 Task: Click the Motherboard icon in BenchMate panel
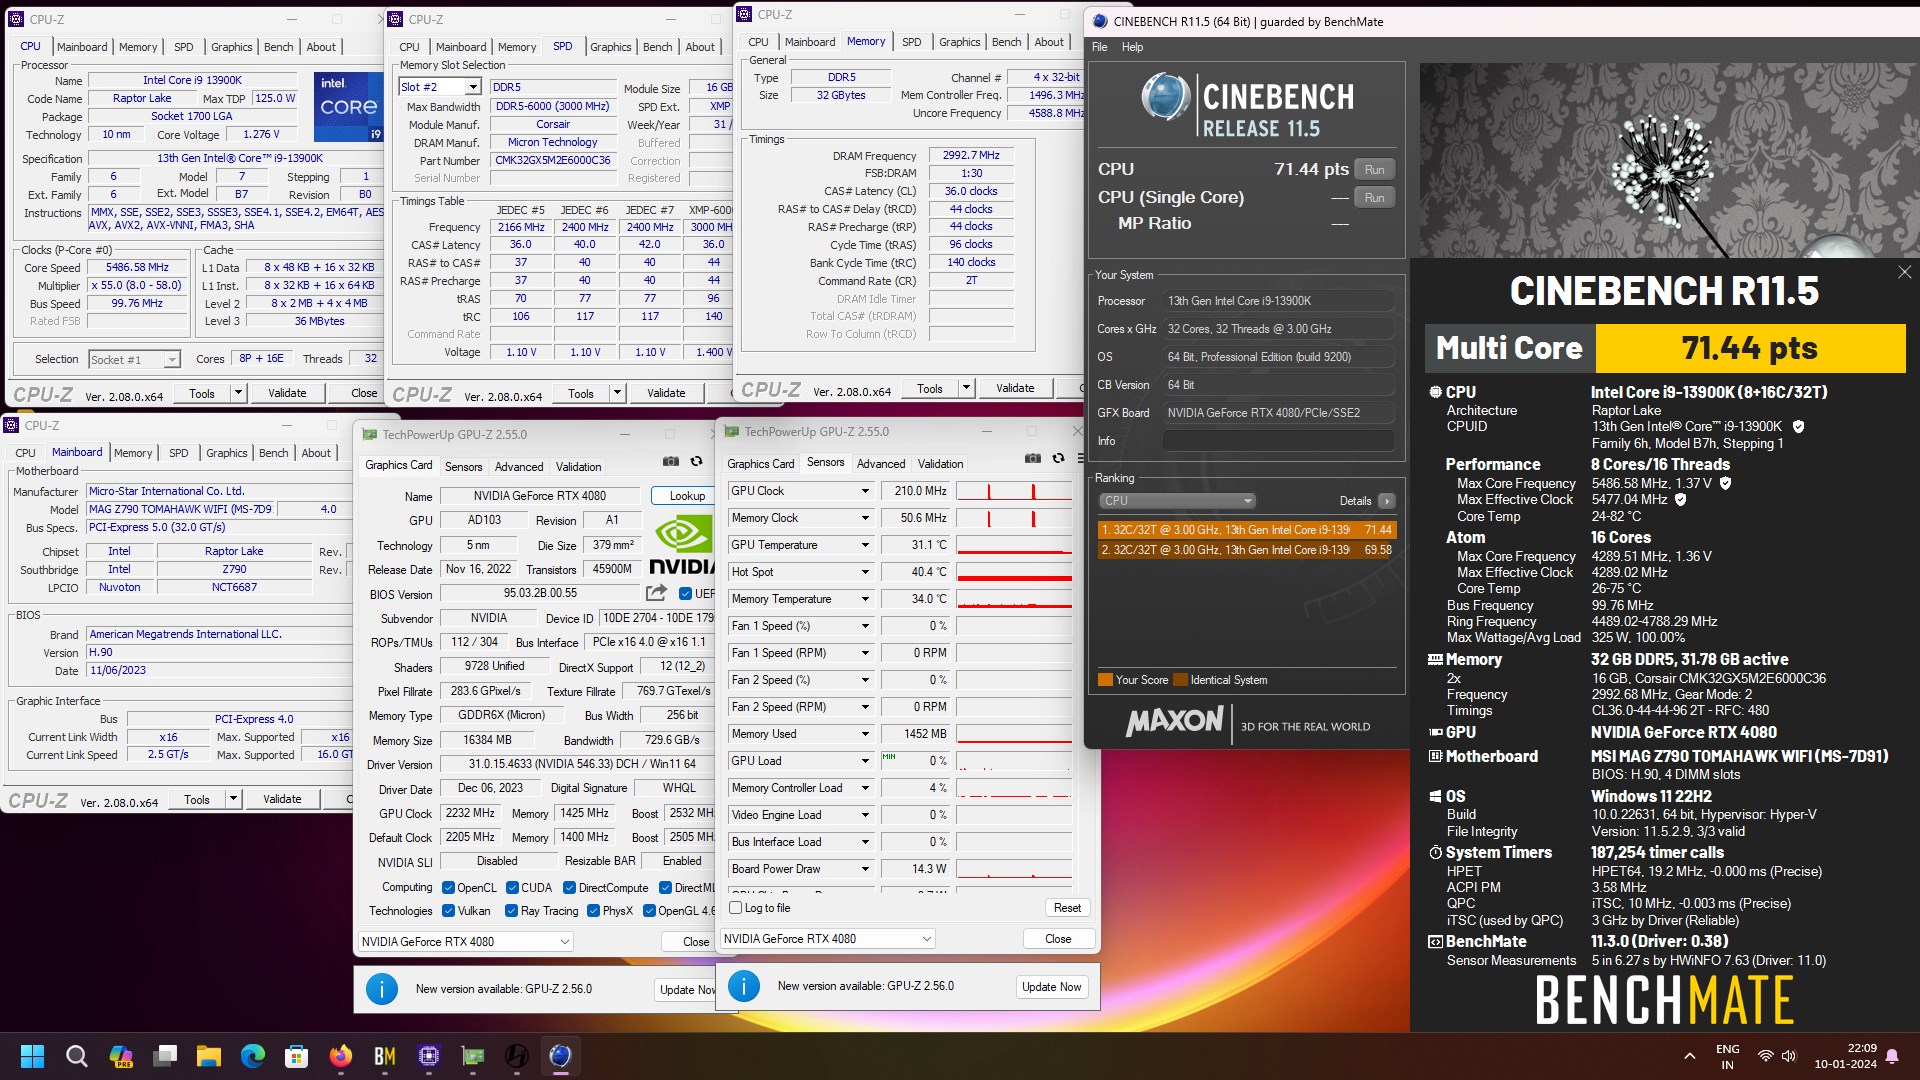1435,757
